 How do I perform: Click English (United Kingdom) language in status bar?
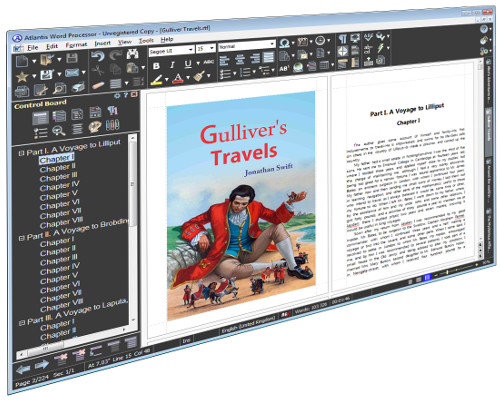point(248,324)
